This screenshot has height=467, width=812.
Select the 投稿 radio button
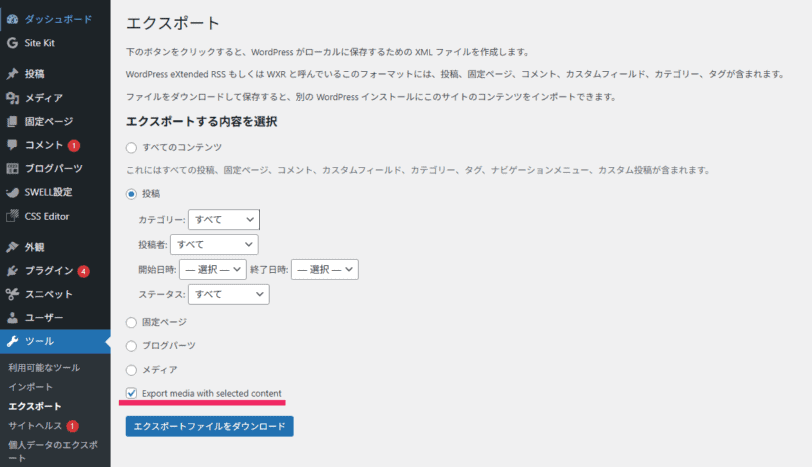(132, 194)
